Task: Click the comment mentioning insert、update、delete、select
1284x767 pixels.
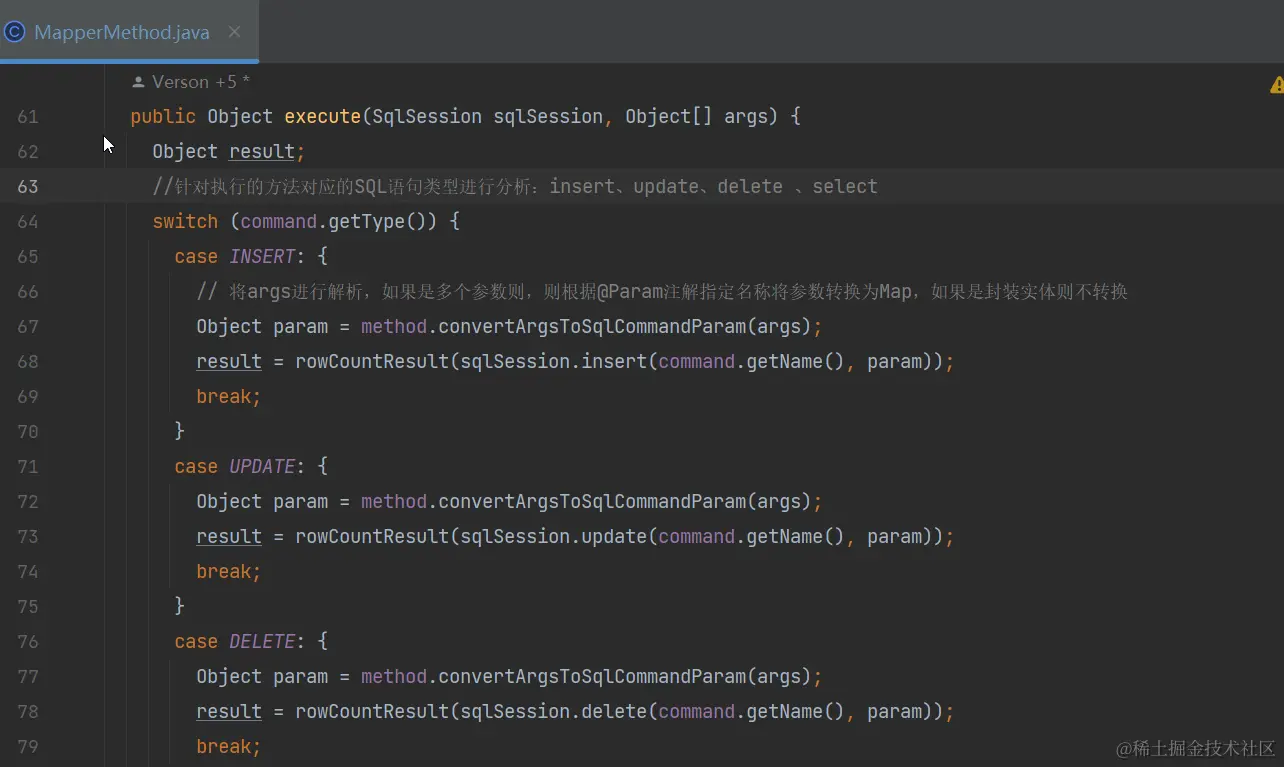Action: point(515,187)
